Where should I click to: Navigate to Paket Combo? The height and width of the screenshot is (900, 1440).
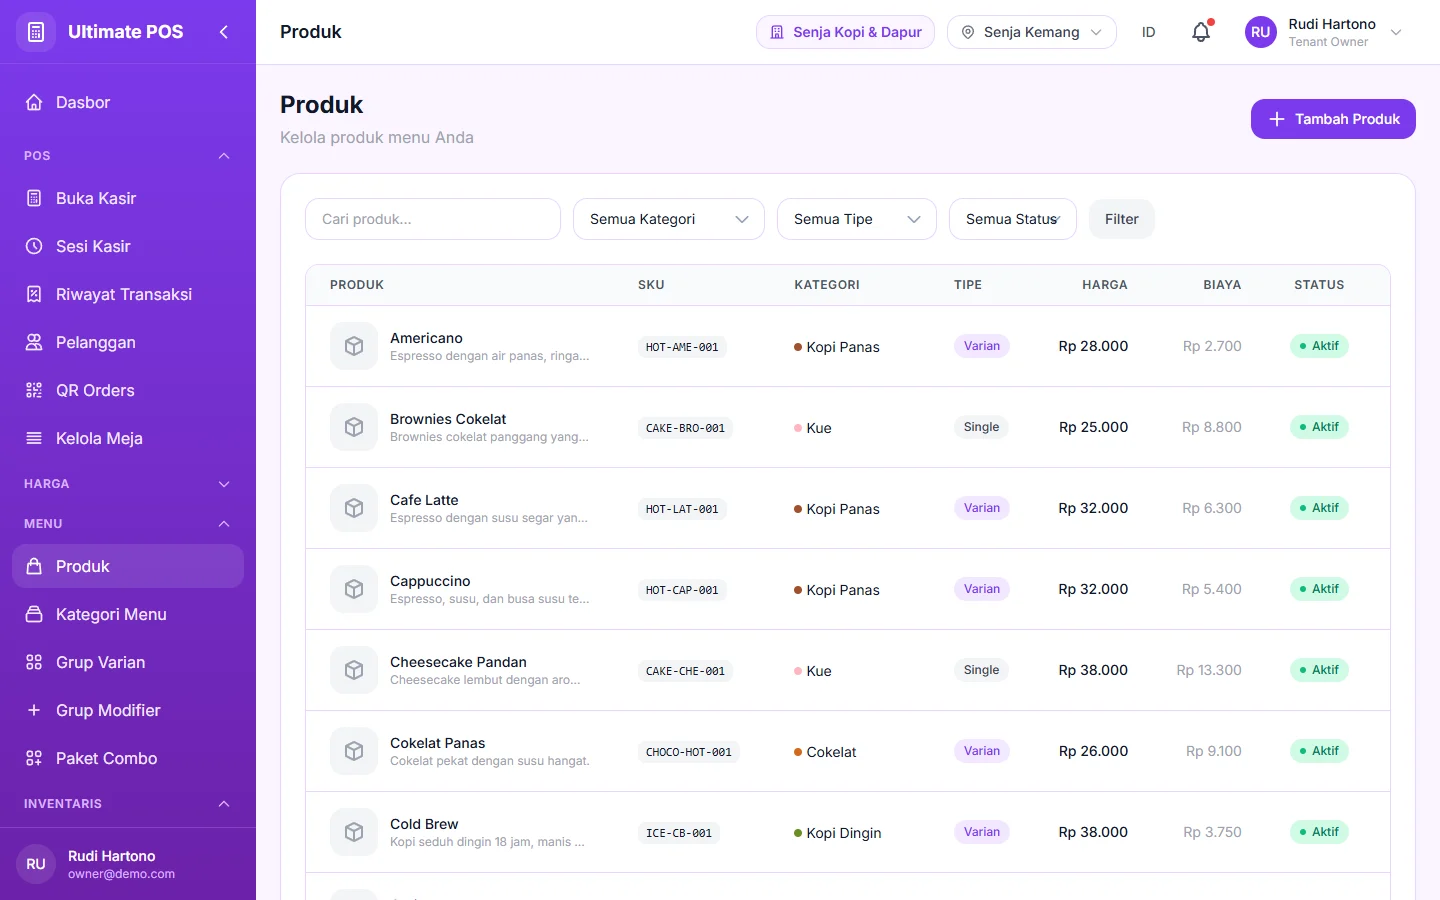[128, 758]
